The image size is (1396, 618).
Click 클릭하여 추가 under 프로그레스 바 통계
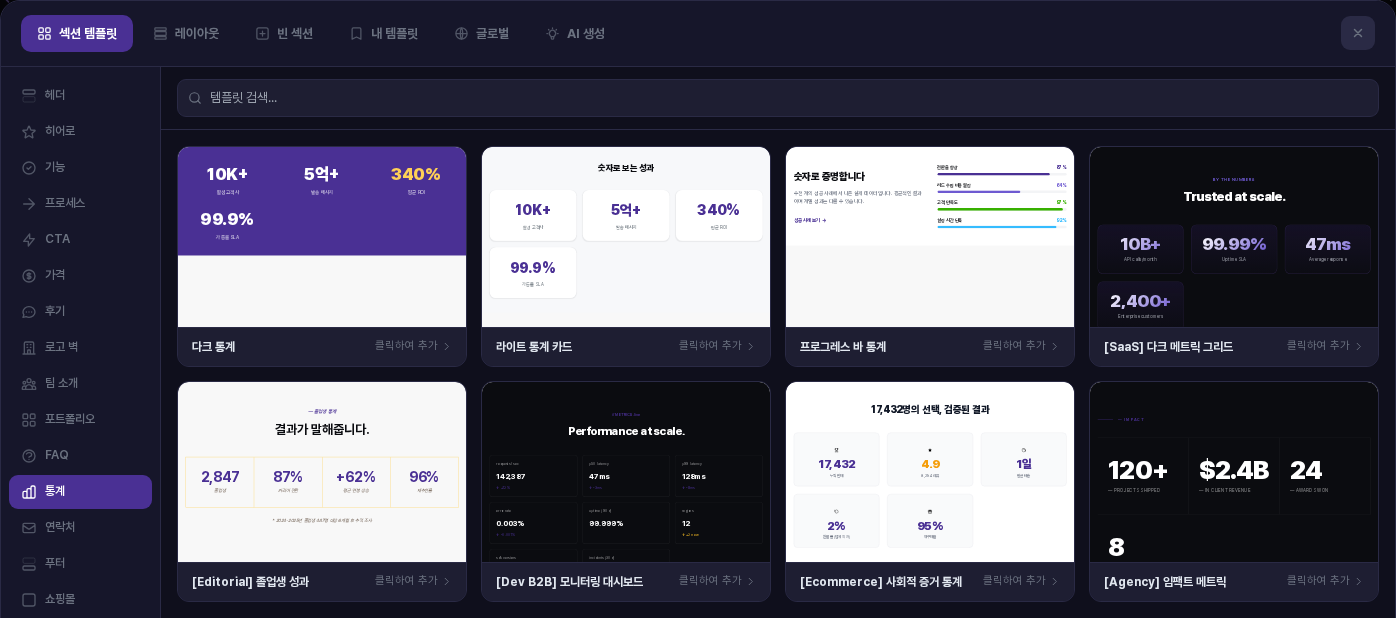(x=1021, y=346)
